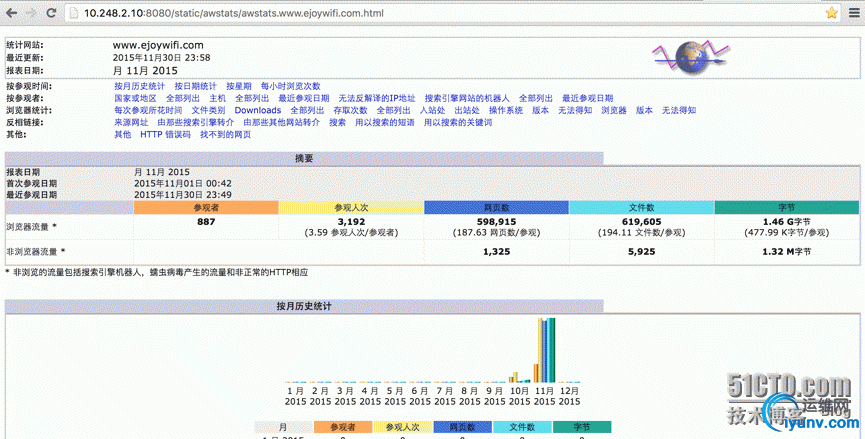Open the 由那些搜索引擎转介 link

[x=196, y=122]
